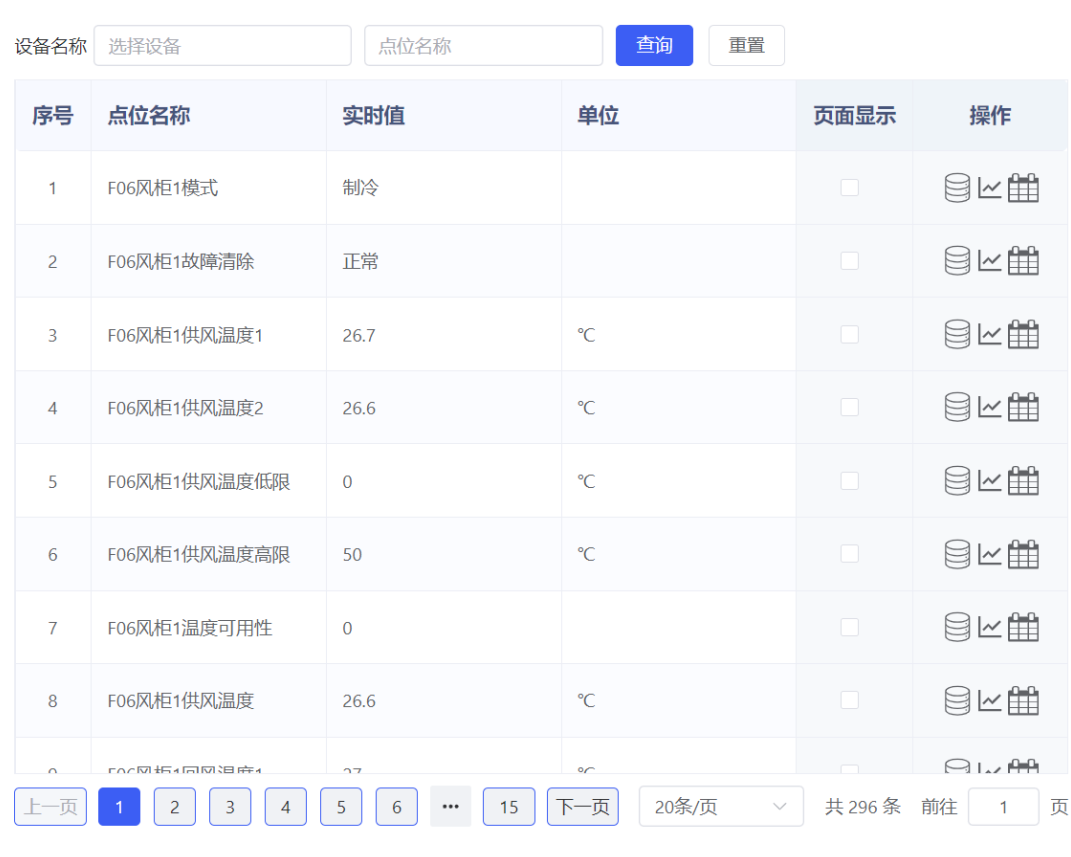The image size is (1071, 857).
Task: Click database icon in F06风柜1供风温度2 row
Action: (x=957, y=408)
